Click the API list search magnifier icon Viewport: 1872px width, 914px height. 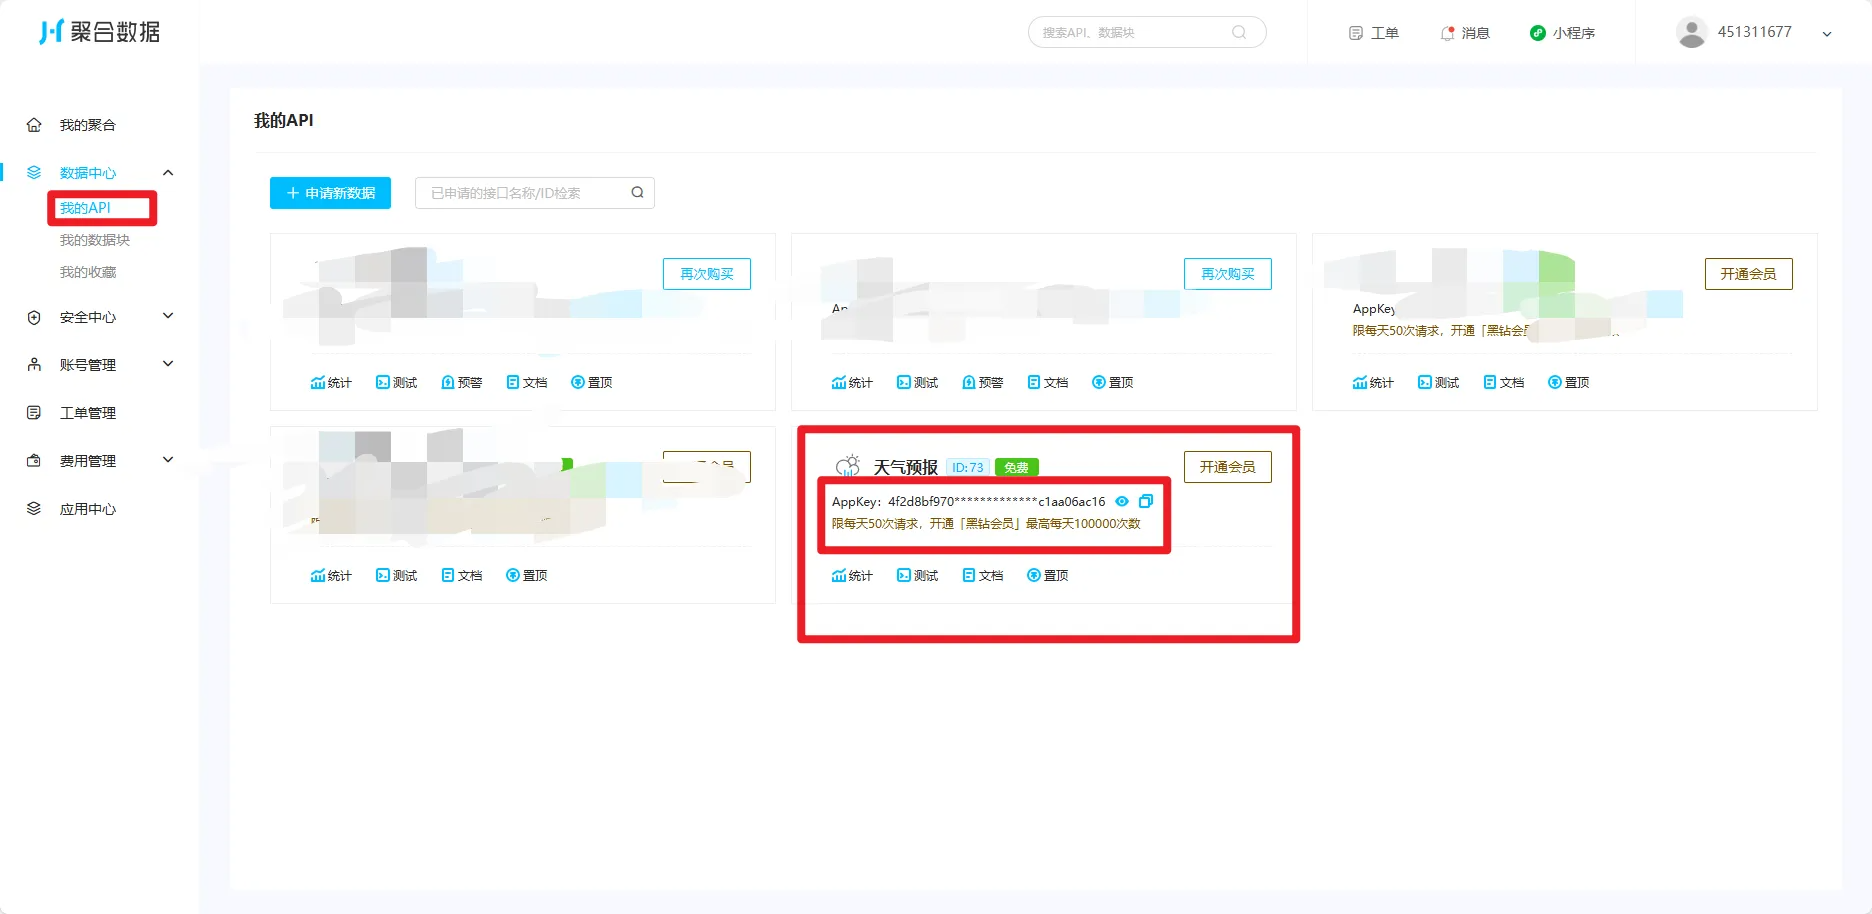point(637,192)
